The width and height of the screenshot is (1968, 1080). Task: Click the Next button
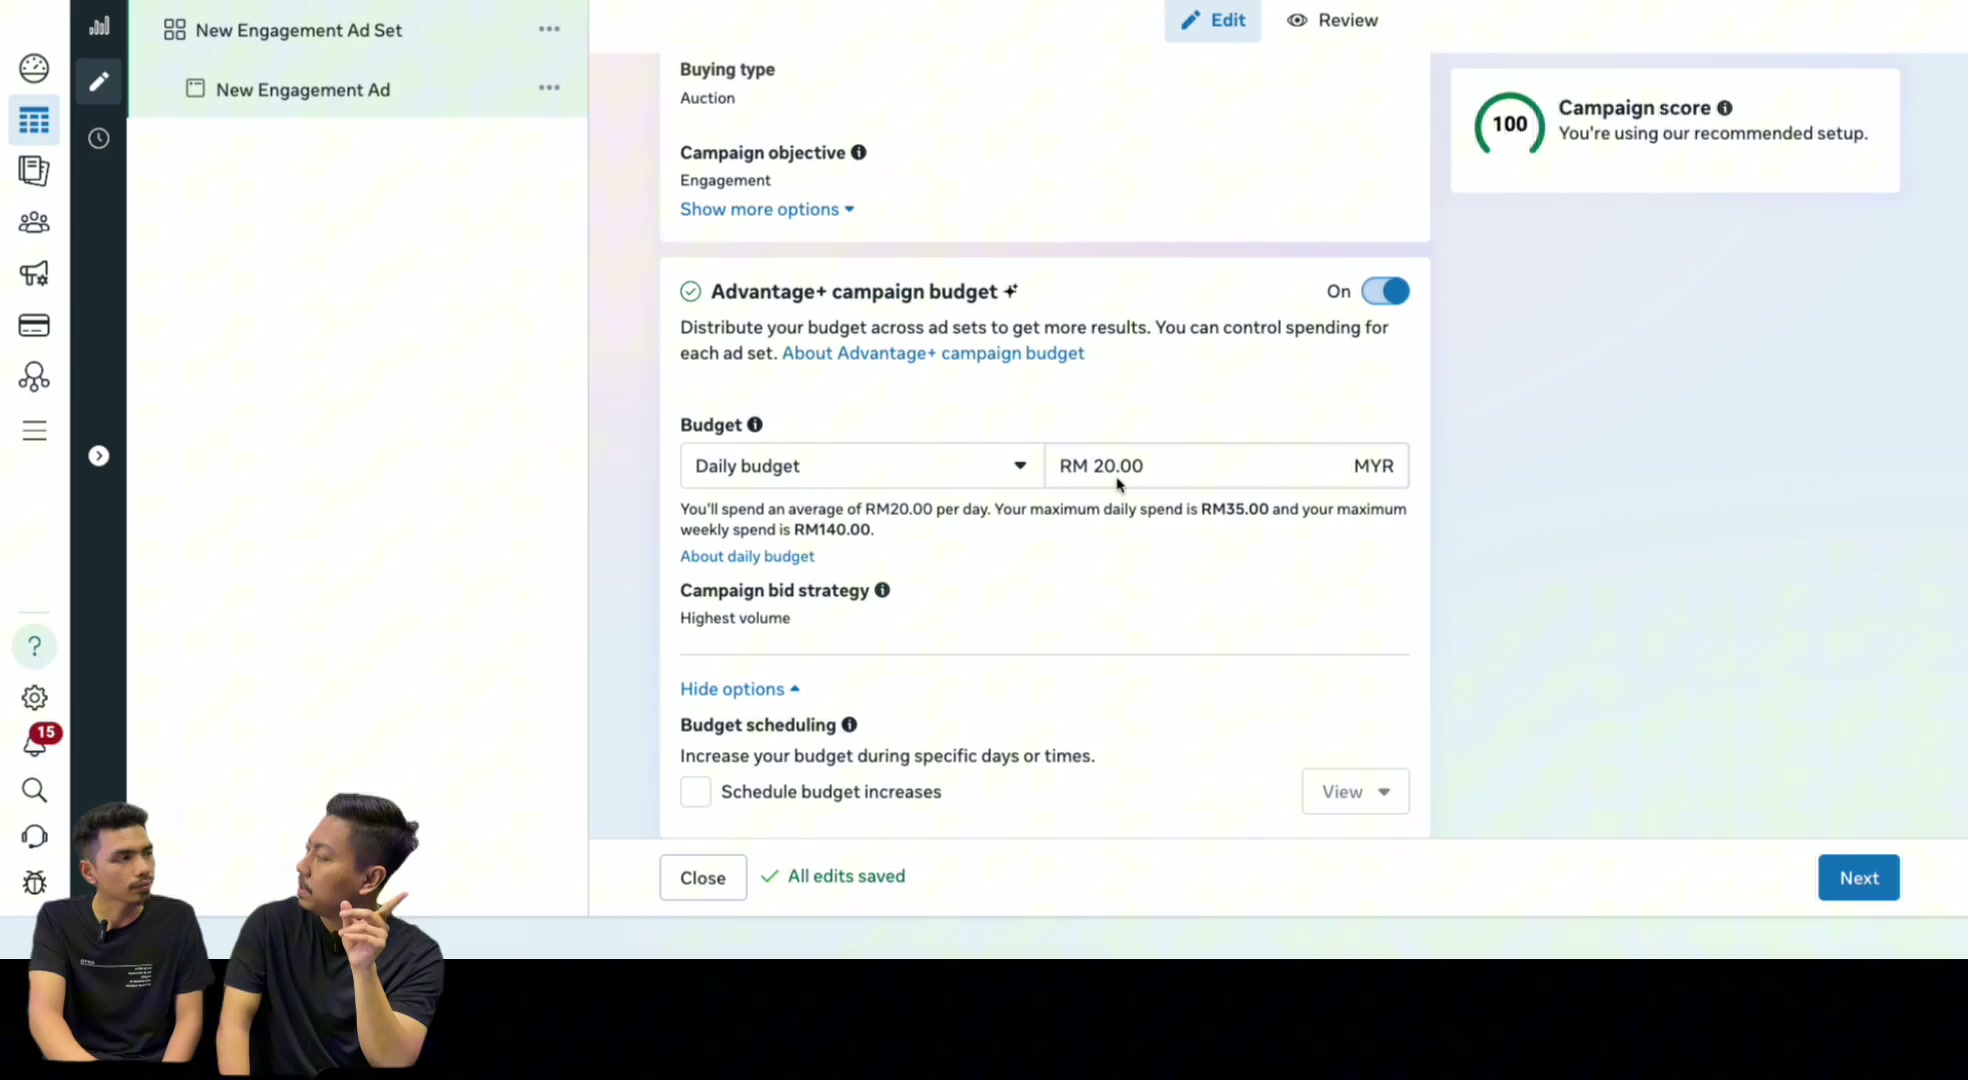(x=1858, y=878)
